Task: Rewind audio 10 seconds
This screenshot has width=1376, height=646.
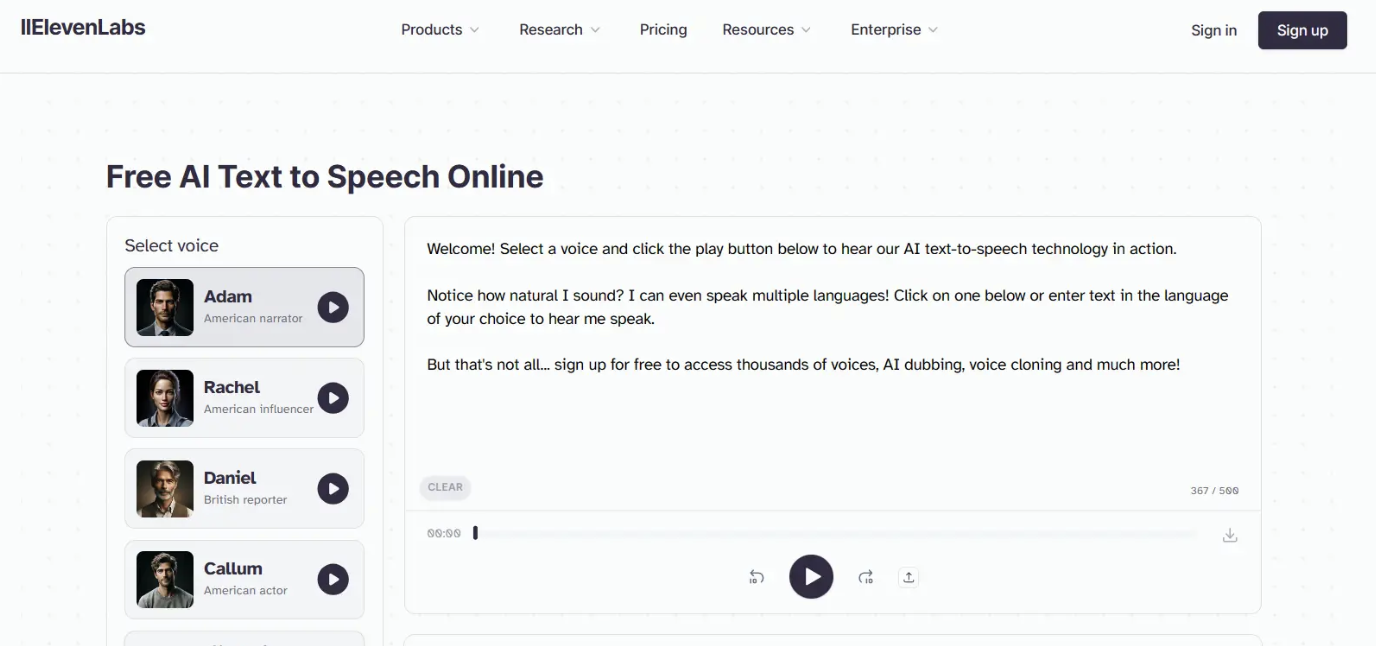Action: point(757,577)
